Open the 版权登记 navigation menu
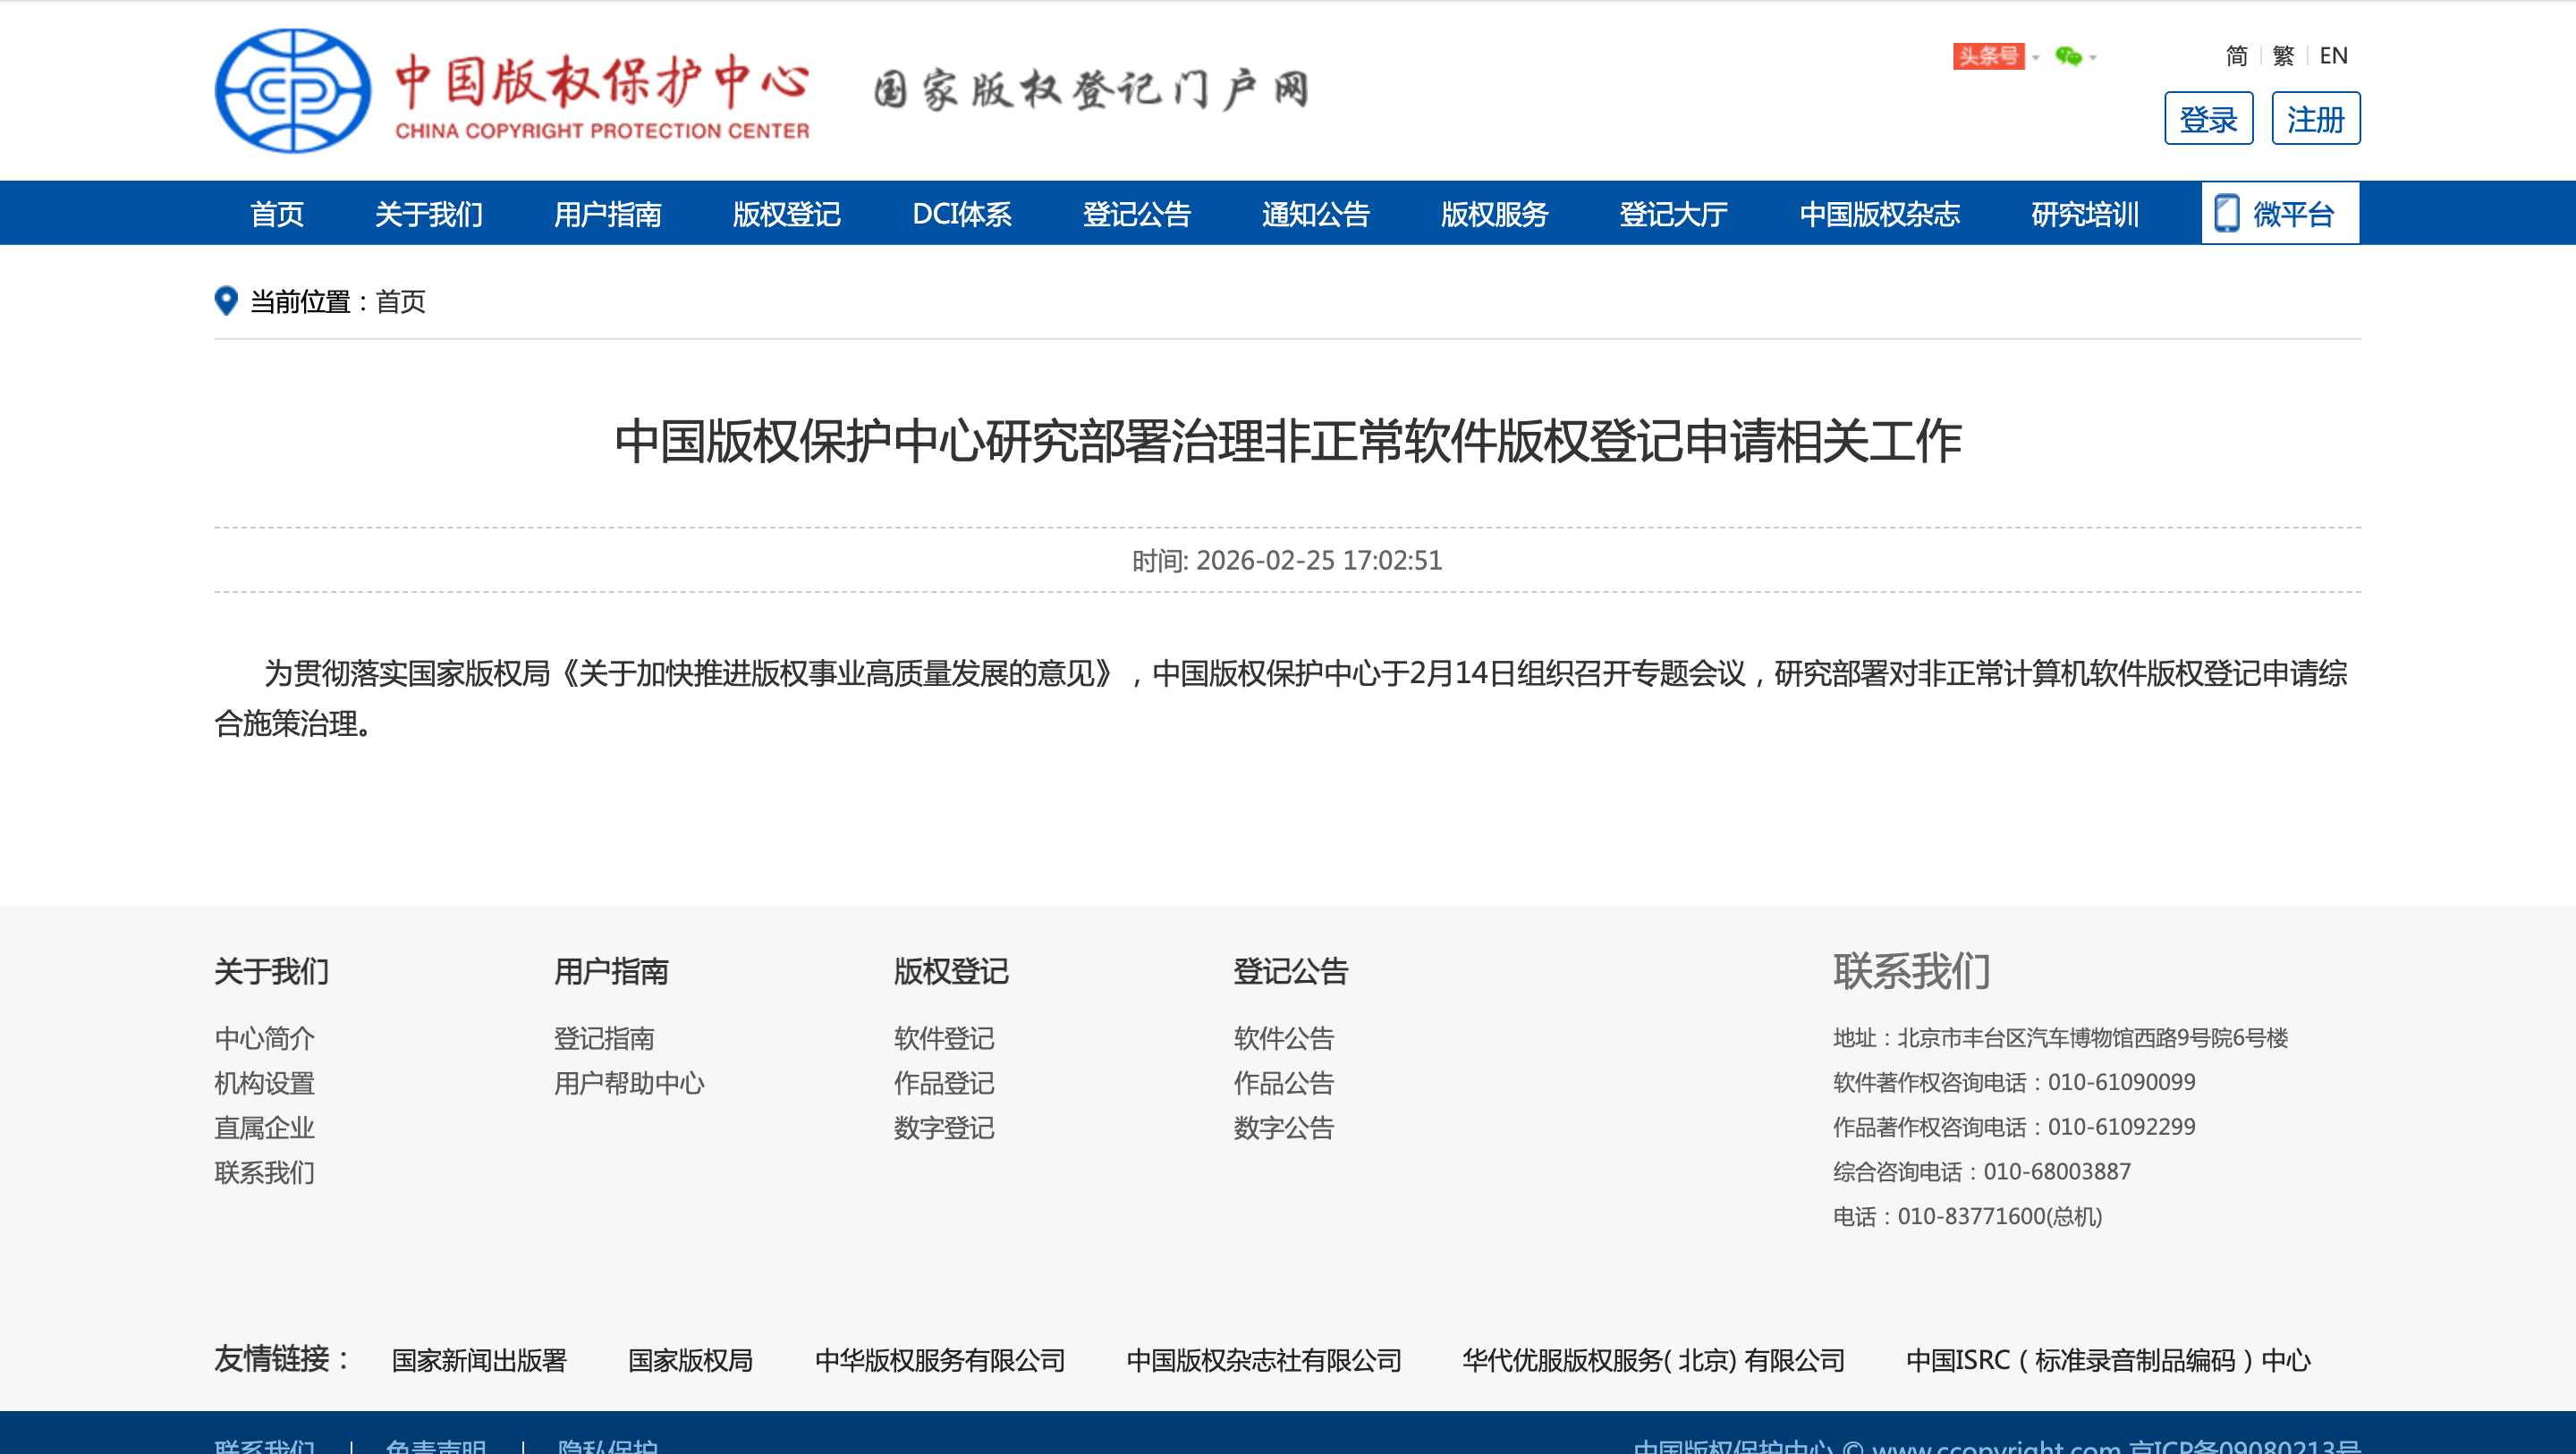Image resolution: width=2576 pixels, height=1454 pixels. [786, 214]
